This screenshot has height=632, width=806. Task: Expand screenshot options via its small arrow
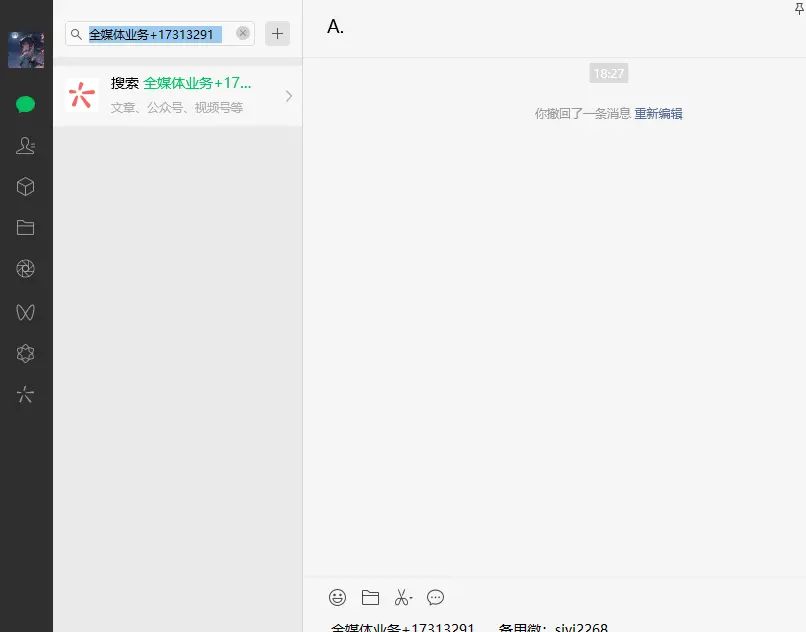pos(412,597)
